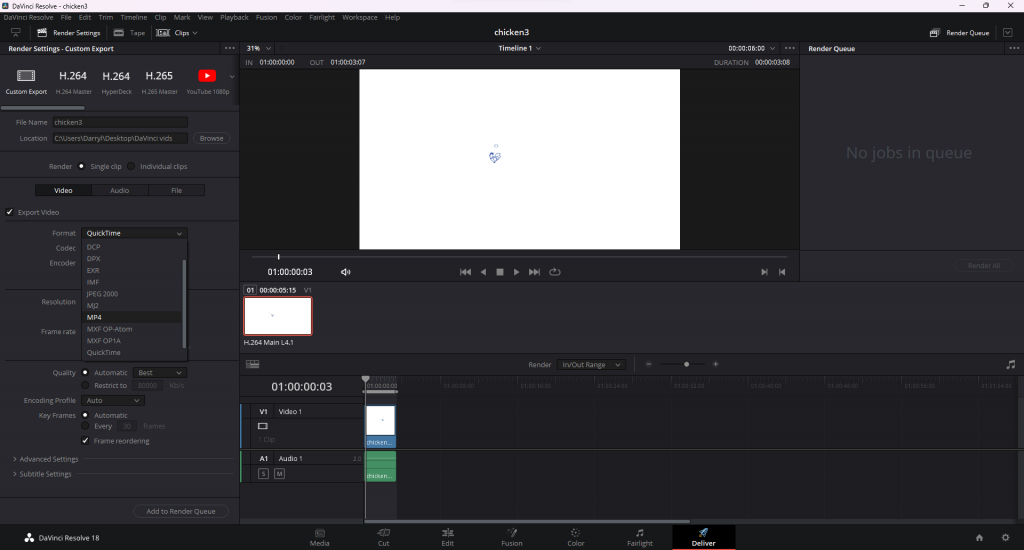Image resolution: width=1024 pixels, height=550 pixels.
Task: Choose DPX from the format list
Action: pos(133,259)
